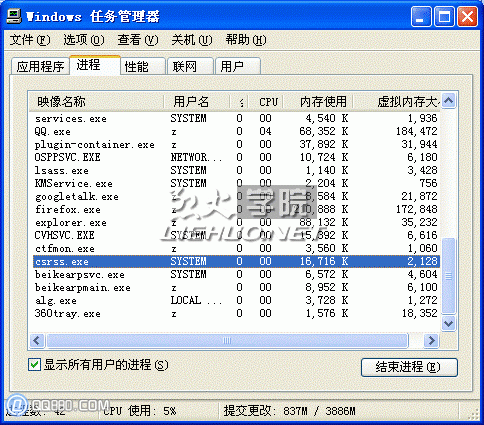484x425 pixels.
Task: Sort by 虚拟内存大小 column header
Action: [x=397, y=102]
